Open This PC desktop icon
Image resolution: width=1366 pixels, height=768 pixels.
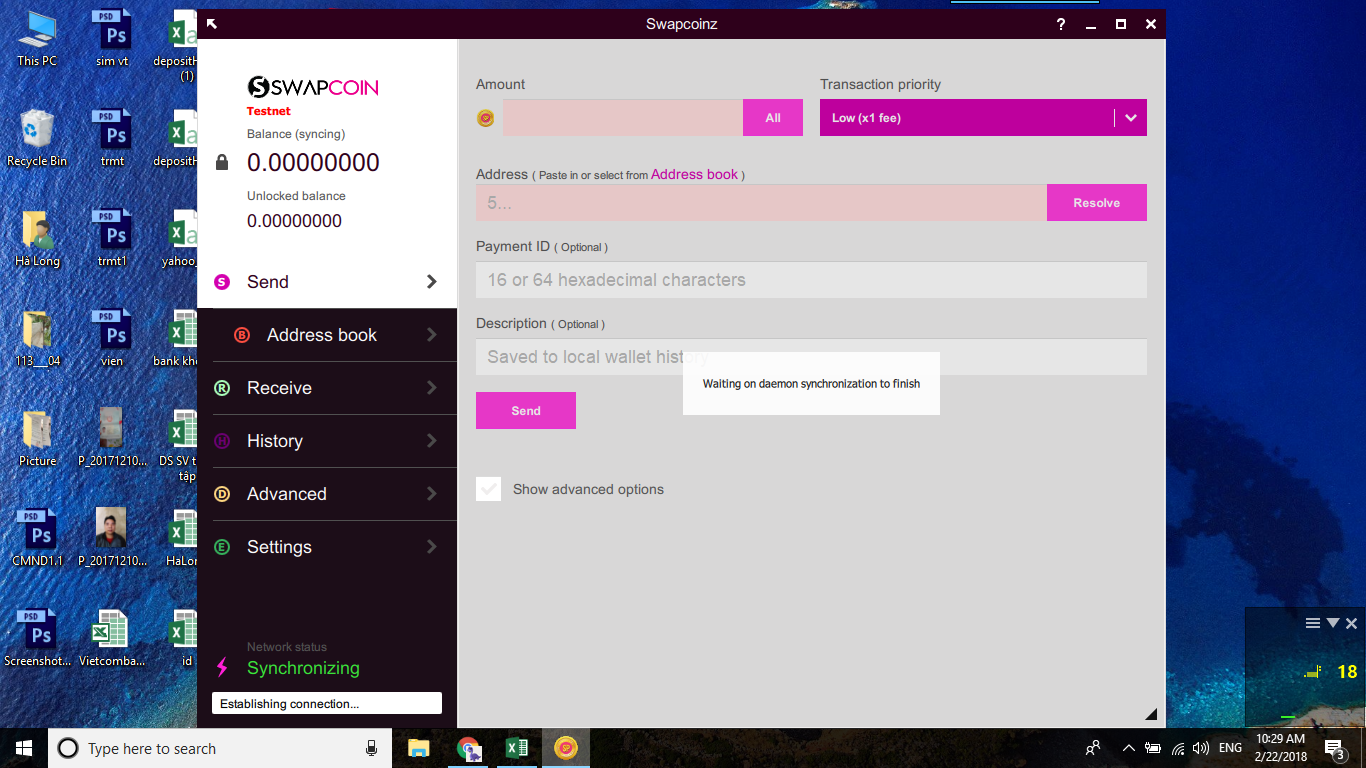click(37, 38)
